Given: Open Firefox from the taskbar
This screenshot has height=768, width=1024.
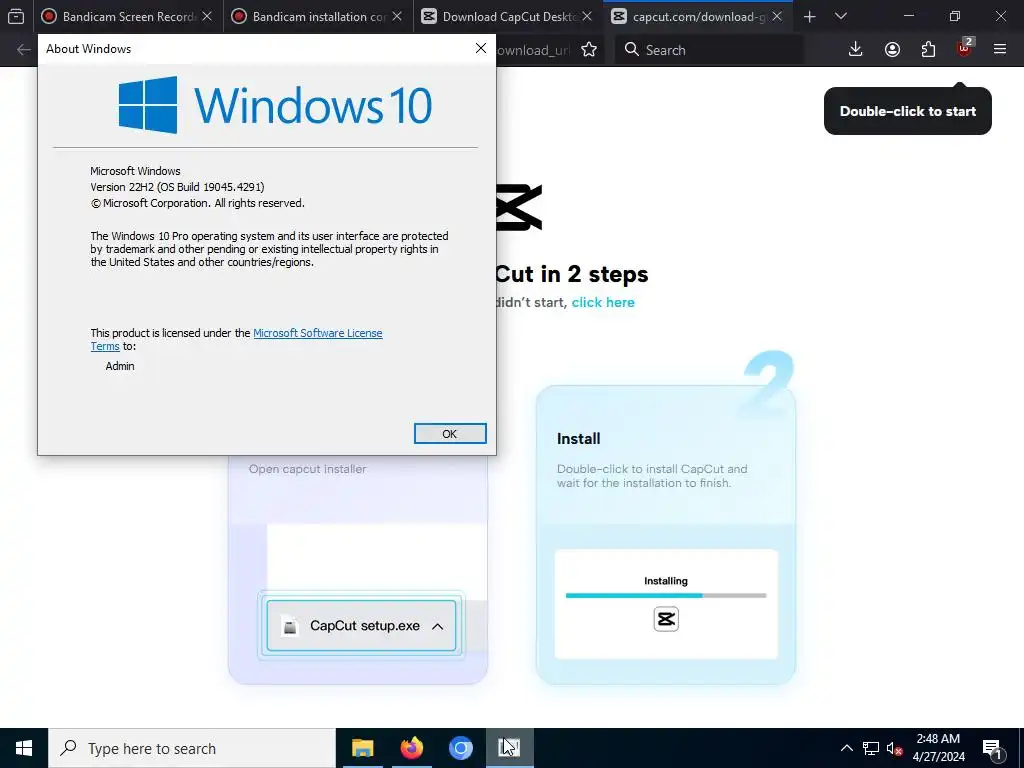Looking at the screenshot, I should (411, 748).
